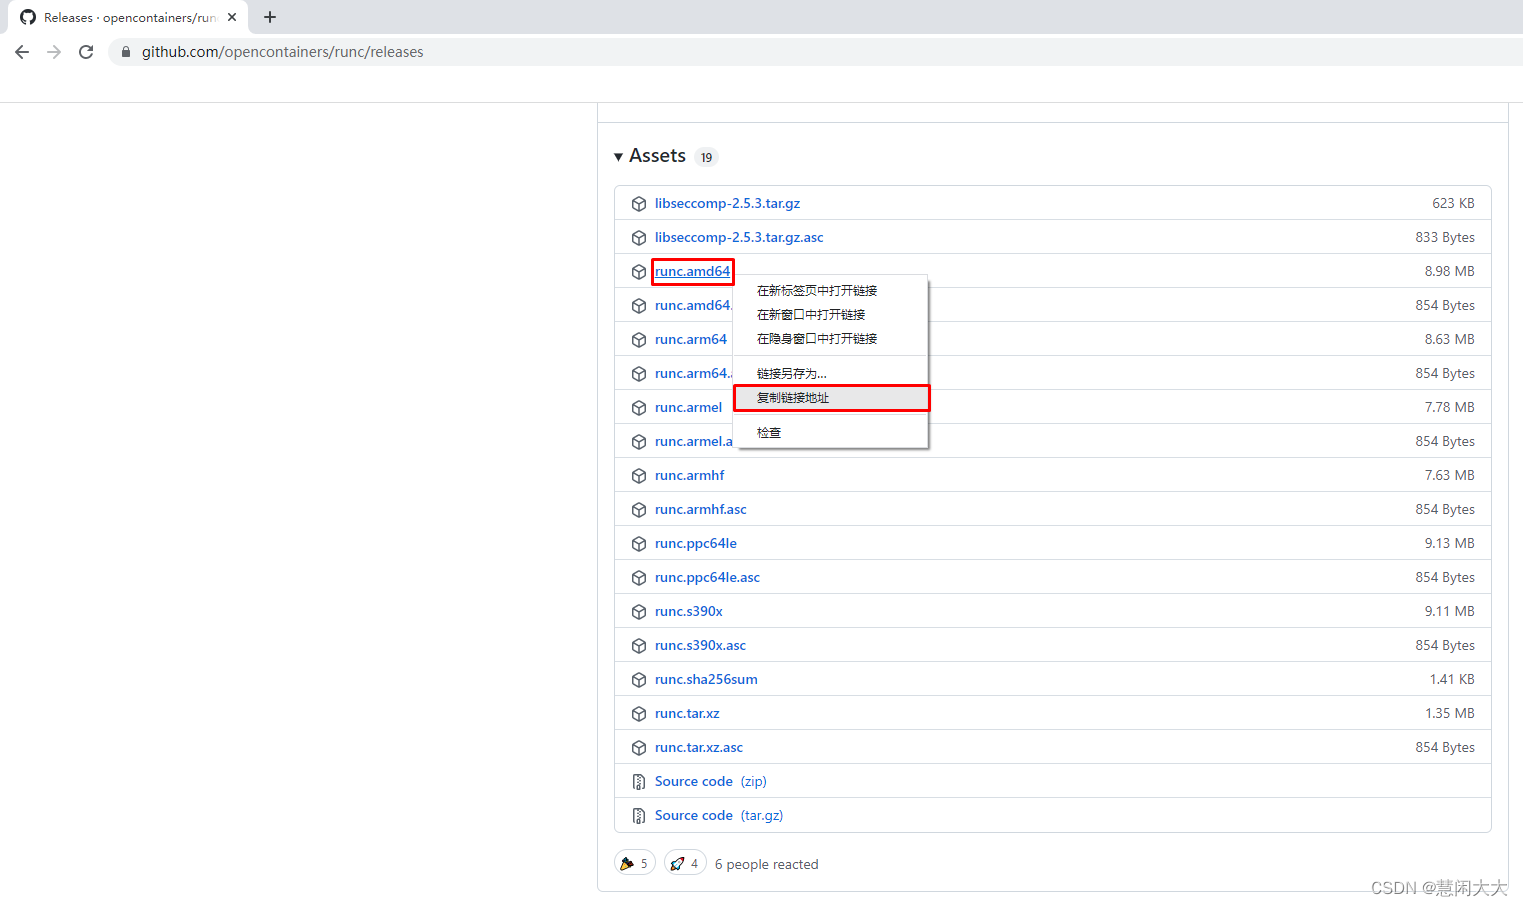Click zip file icon beside Source code (zip)
The height and width of the screenshot is (906, 1523).
[x=639, y=782]
